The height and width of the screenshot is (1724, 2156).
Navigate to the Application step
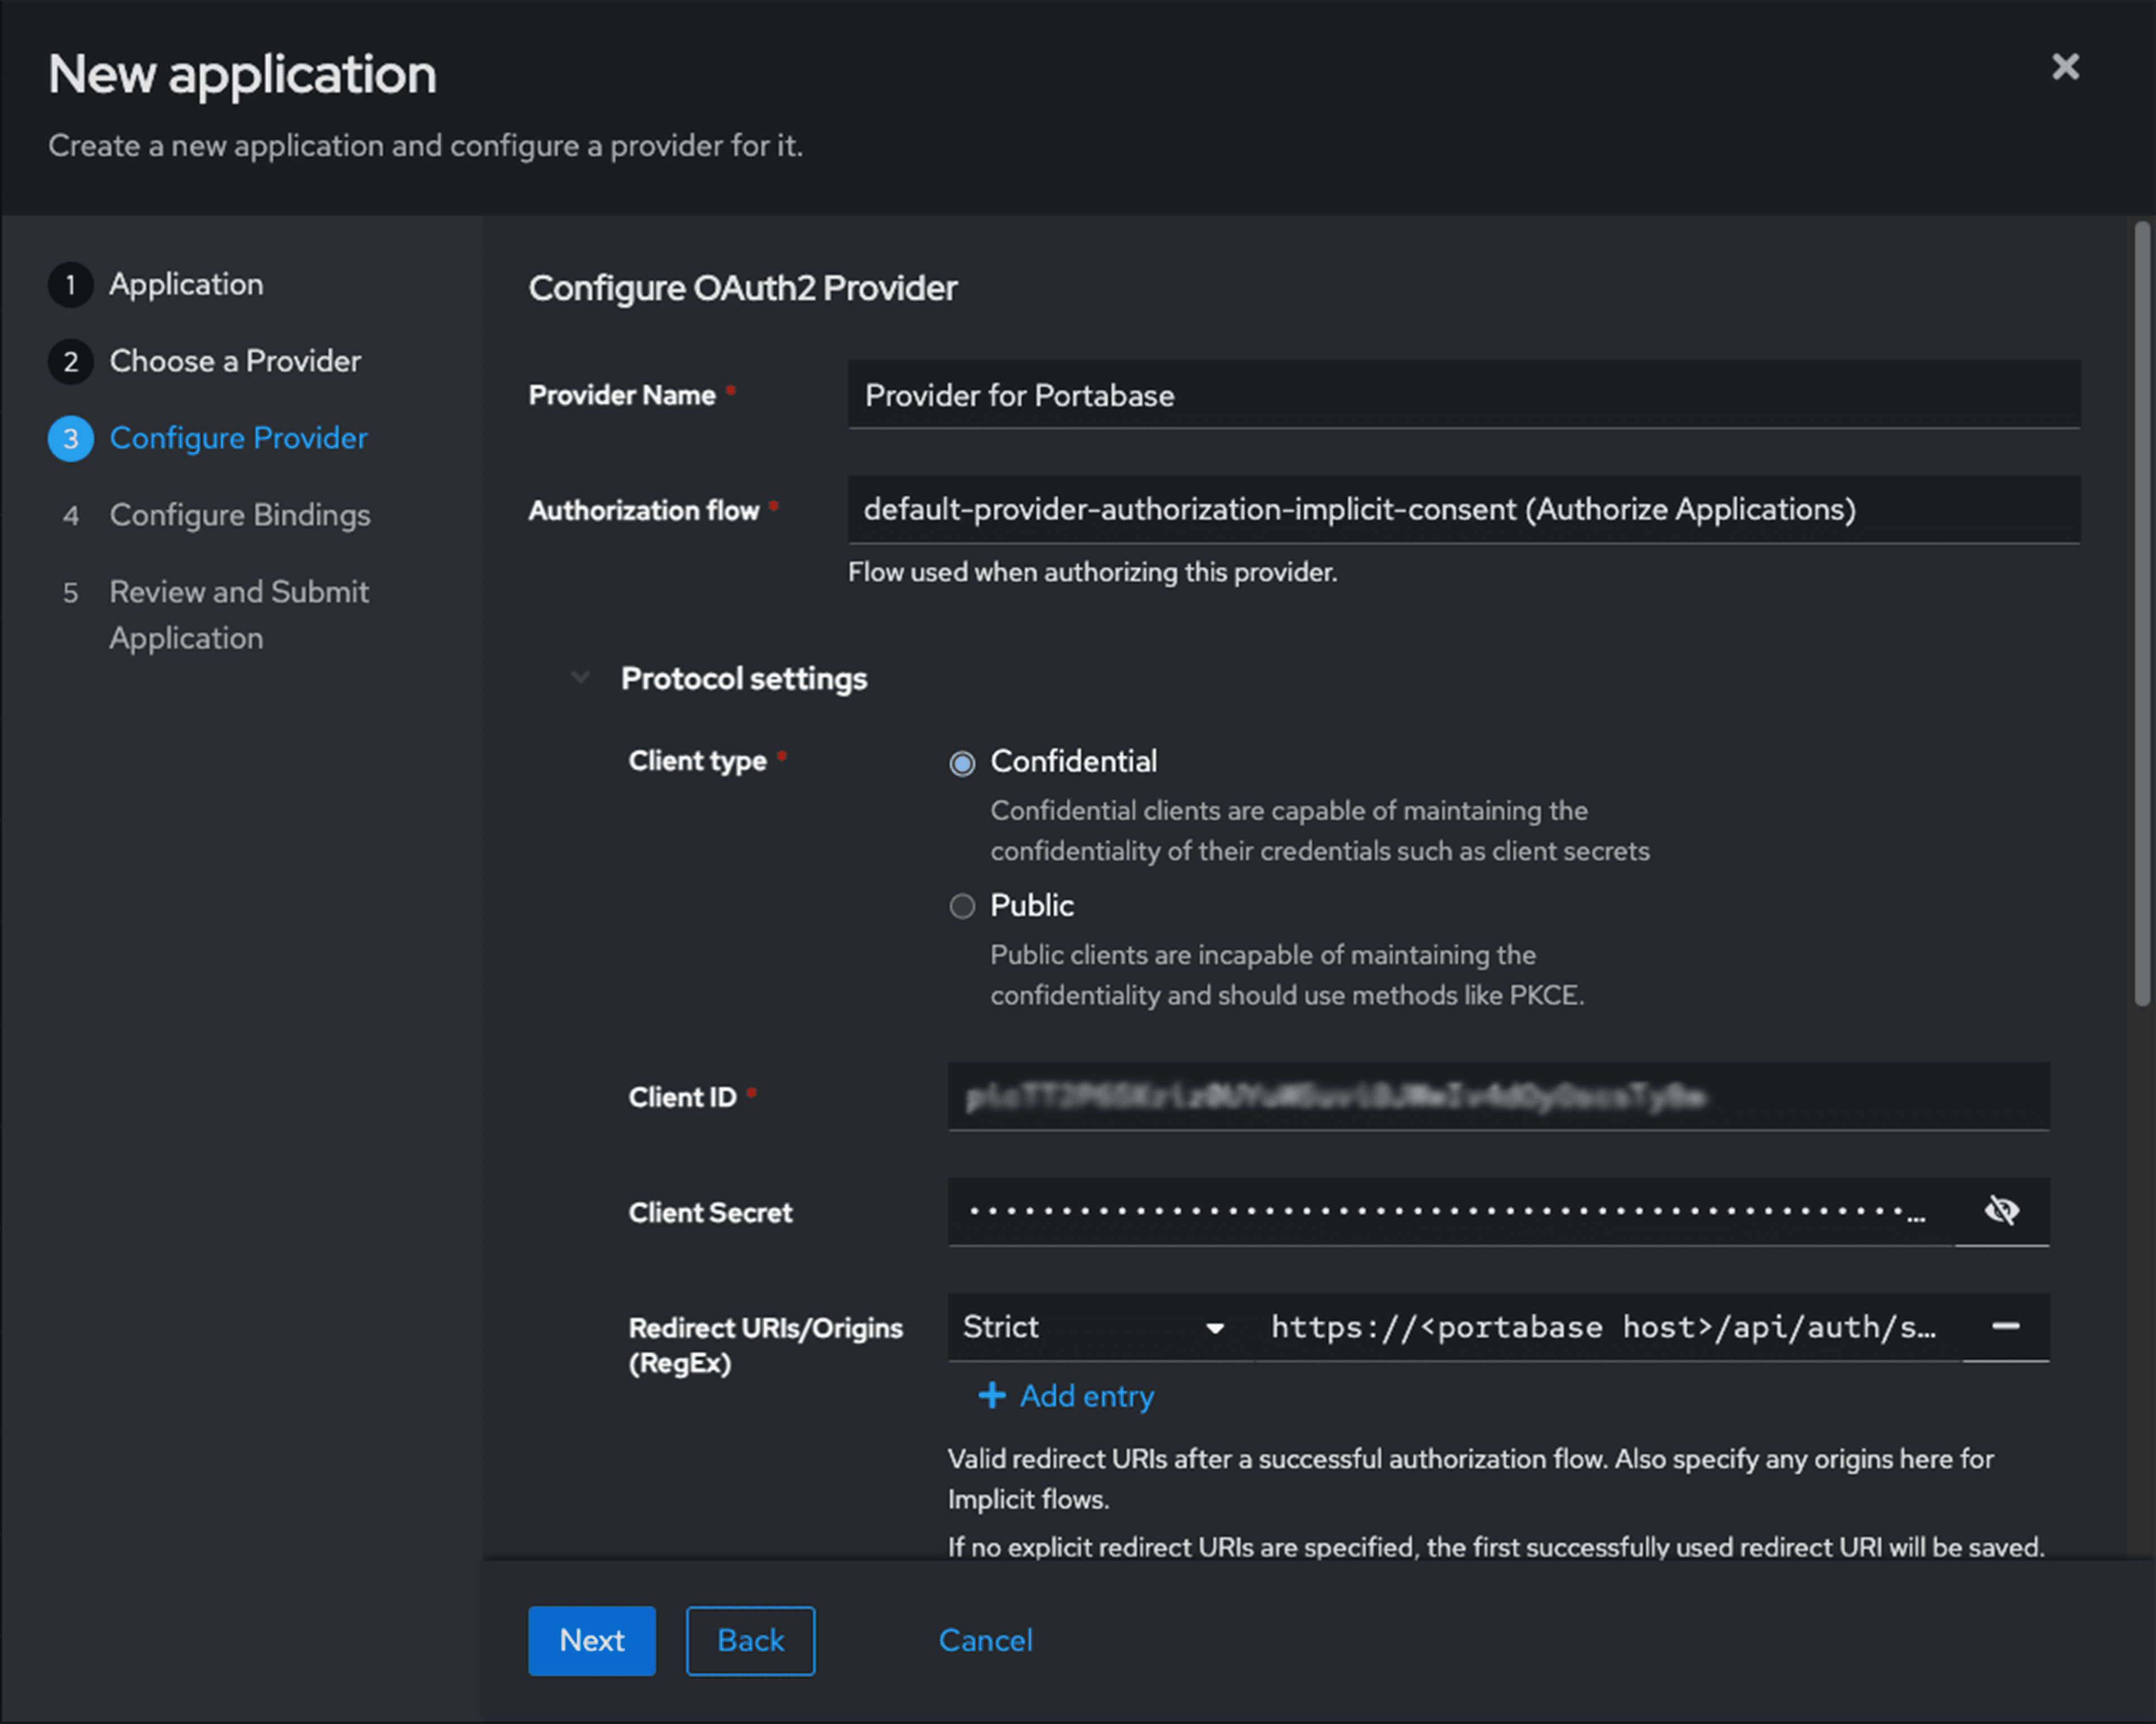coord(186,284)
